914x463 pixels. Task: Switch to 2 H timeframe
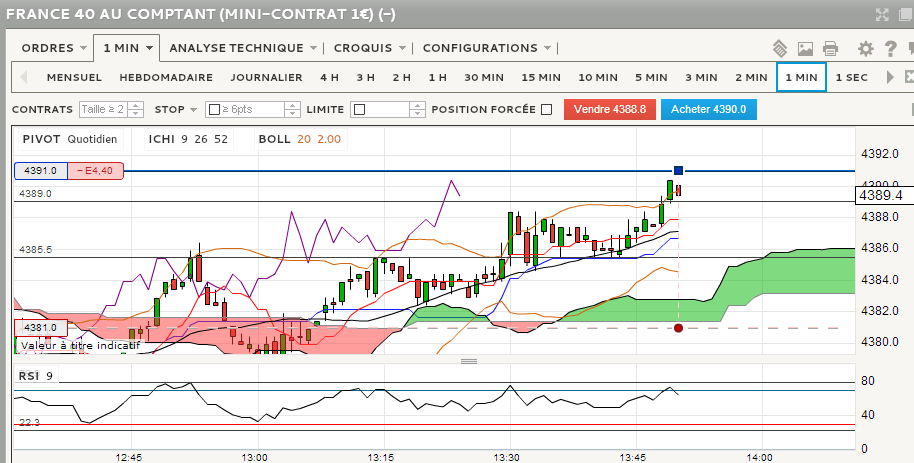402,78
